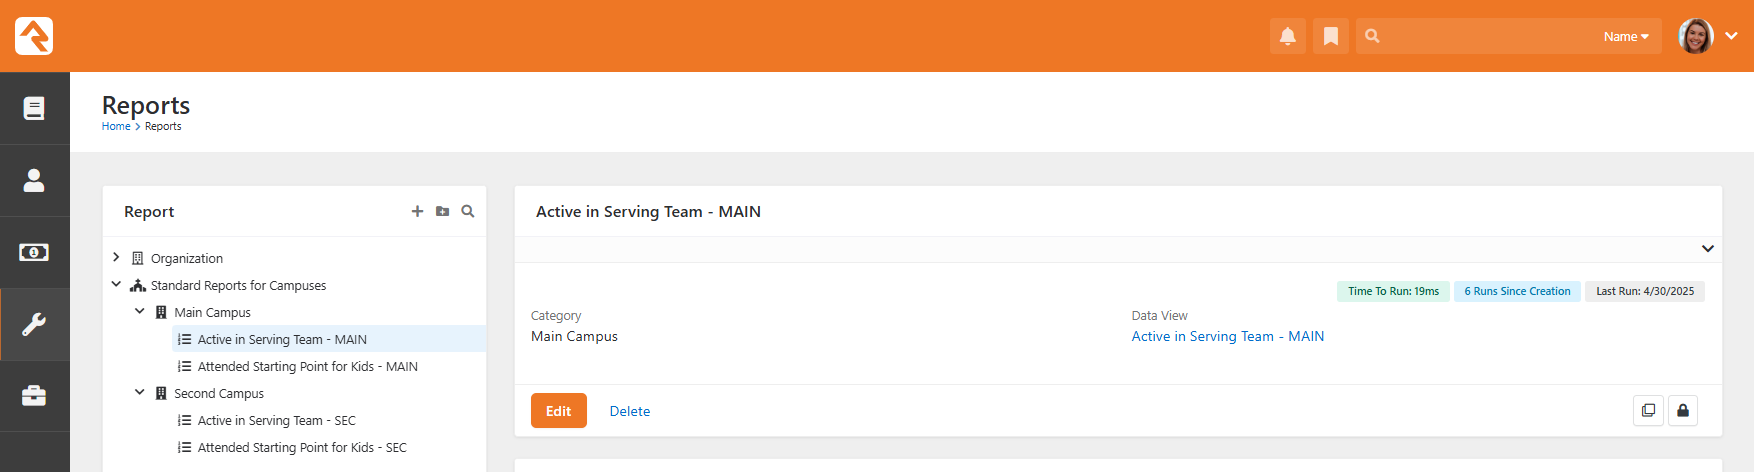Screen dimensions: 1754x472
Task: Open the notifications bell icon
Action: pos(1288,36)
